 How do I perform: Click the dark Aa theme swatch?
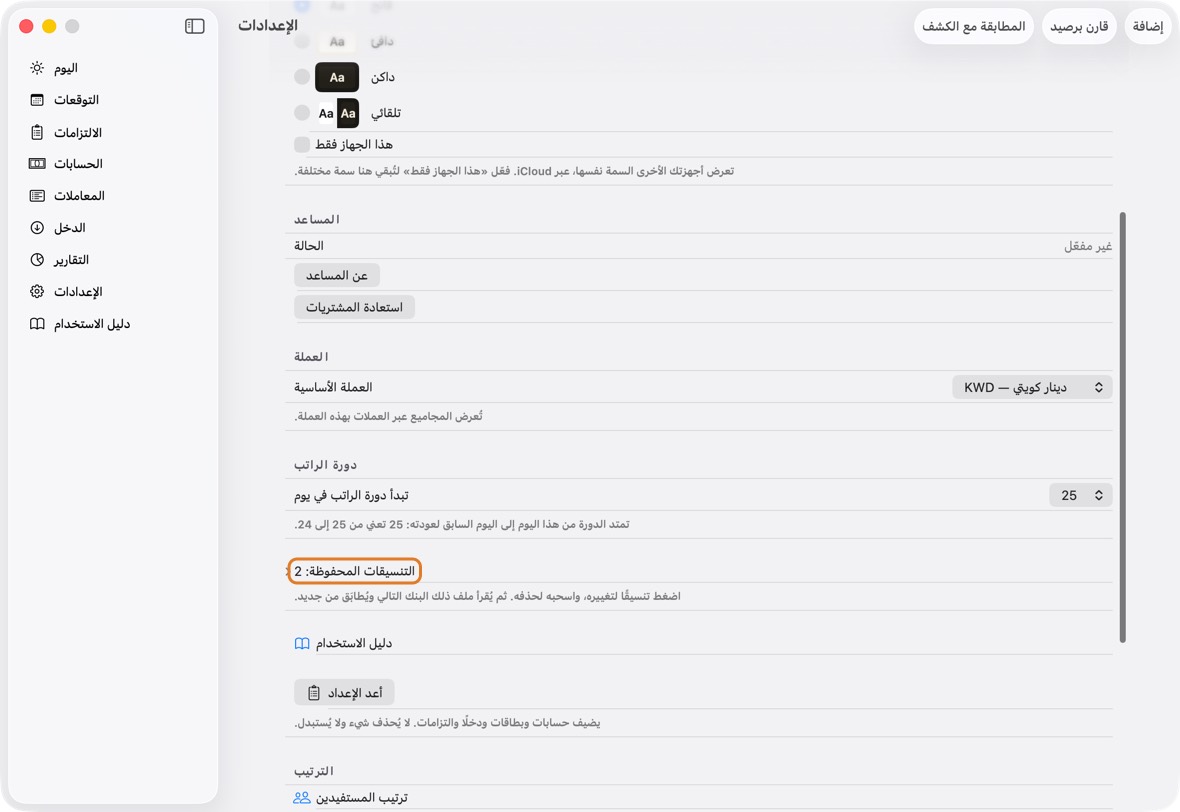pyautogui.click(x=336, y=78)
